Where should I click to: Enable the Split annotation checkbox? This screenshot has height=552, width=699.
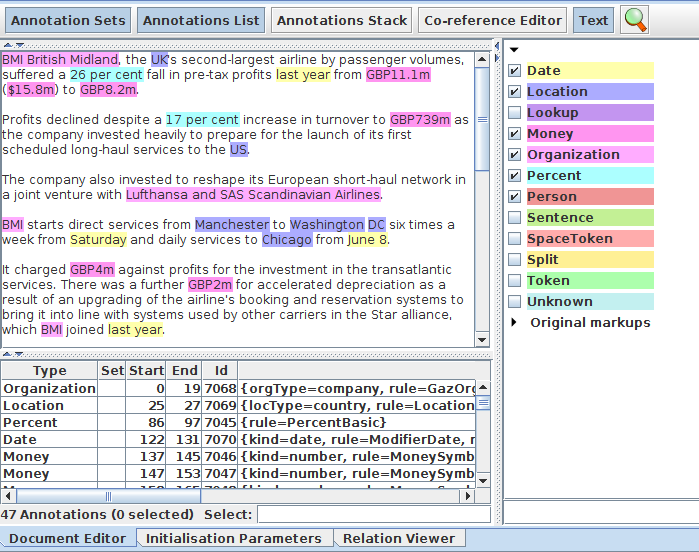tap(514, 259)
